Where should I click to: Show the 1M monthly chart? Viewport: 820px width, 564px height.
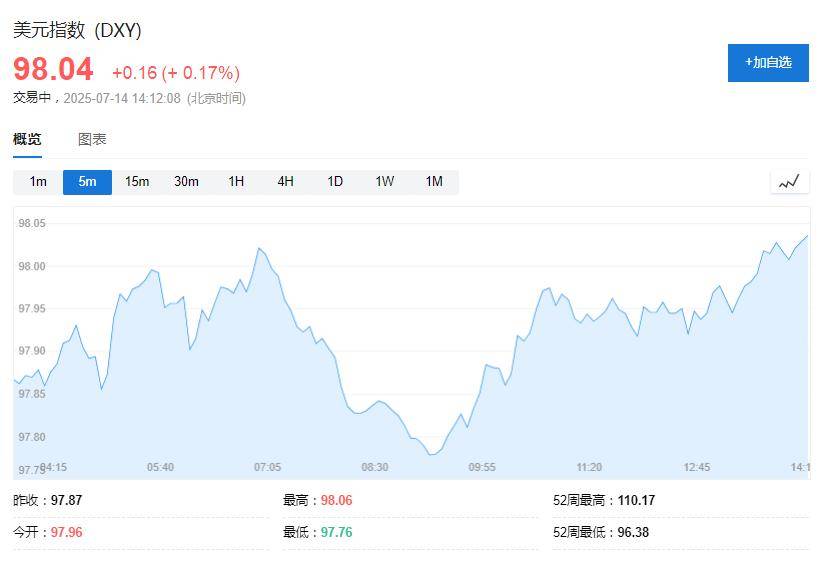pos(434,182)
